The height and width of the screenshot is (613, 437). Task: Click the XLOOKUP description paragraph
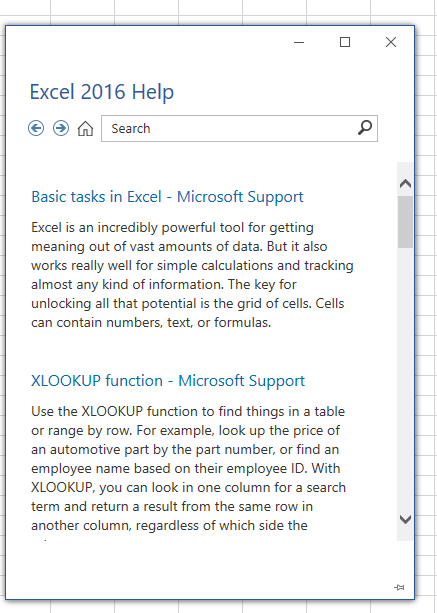point(188,468)
